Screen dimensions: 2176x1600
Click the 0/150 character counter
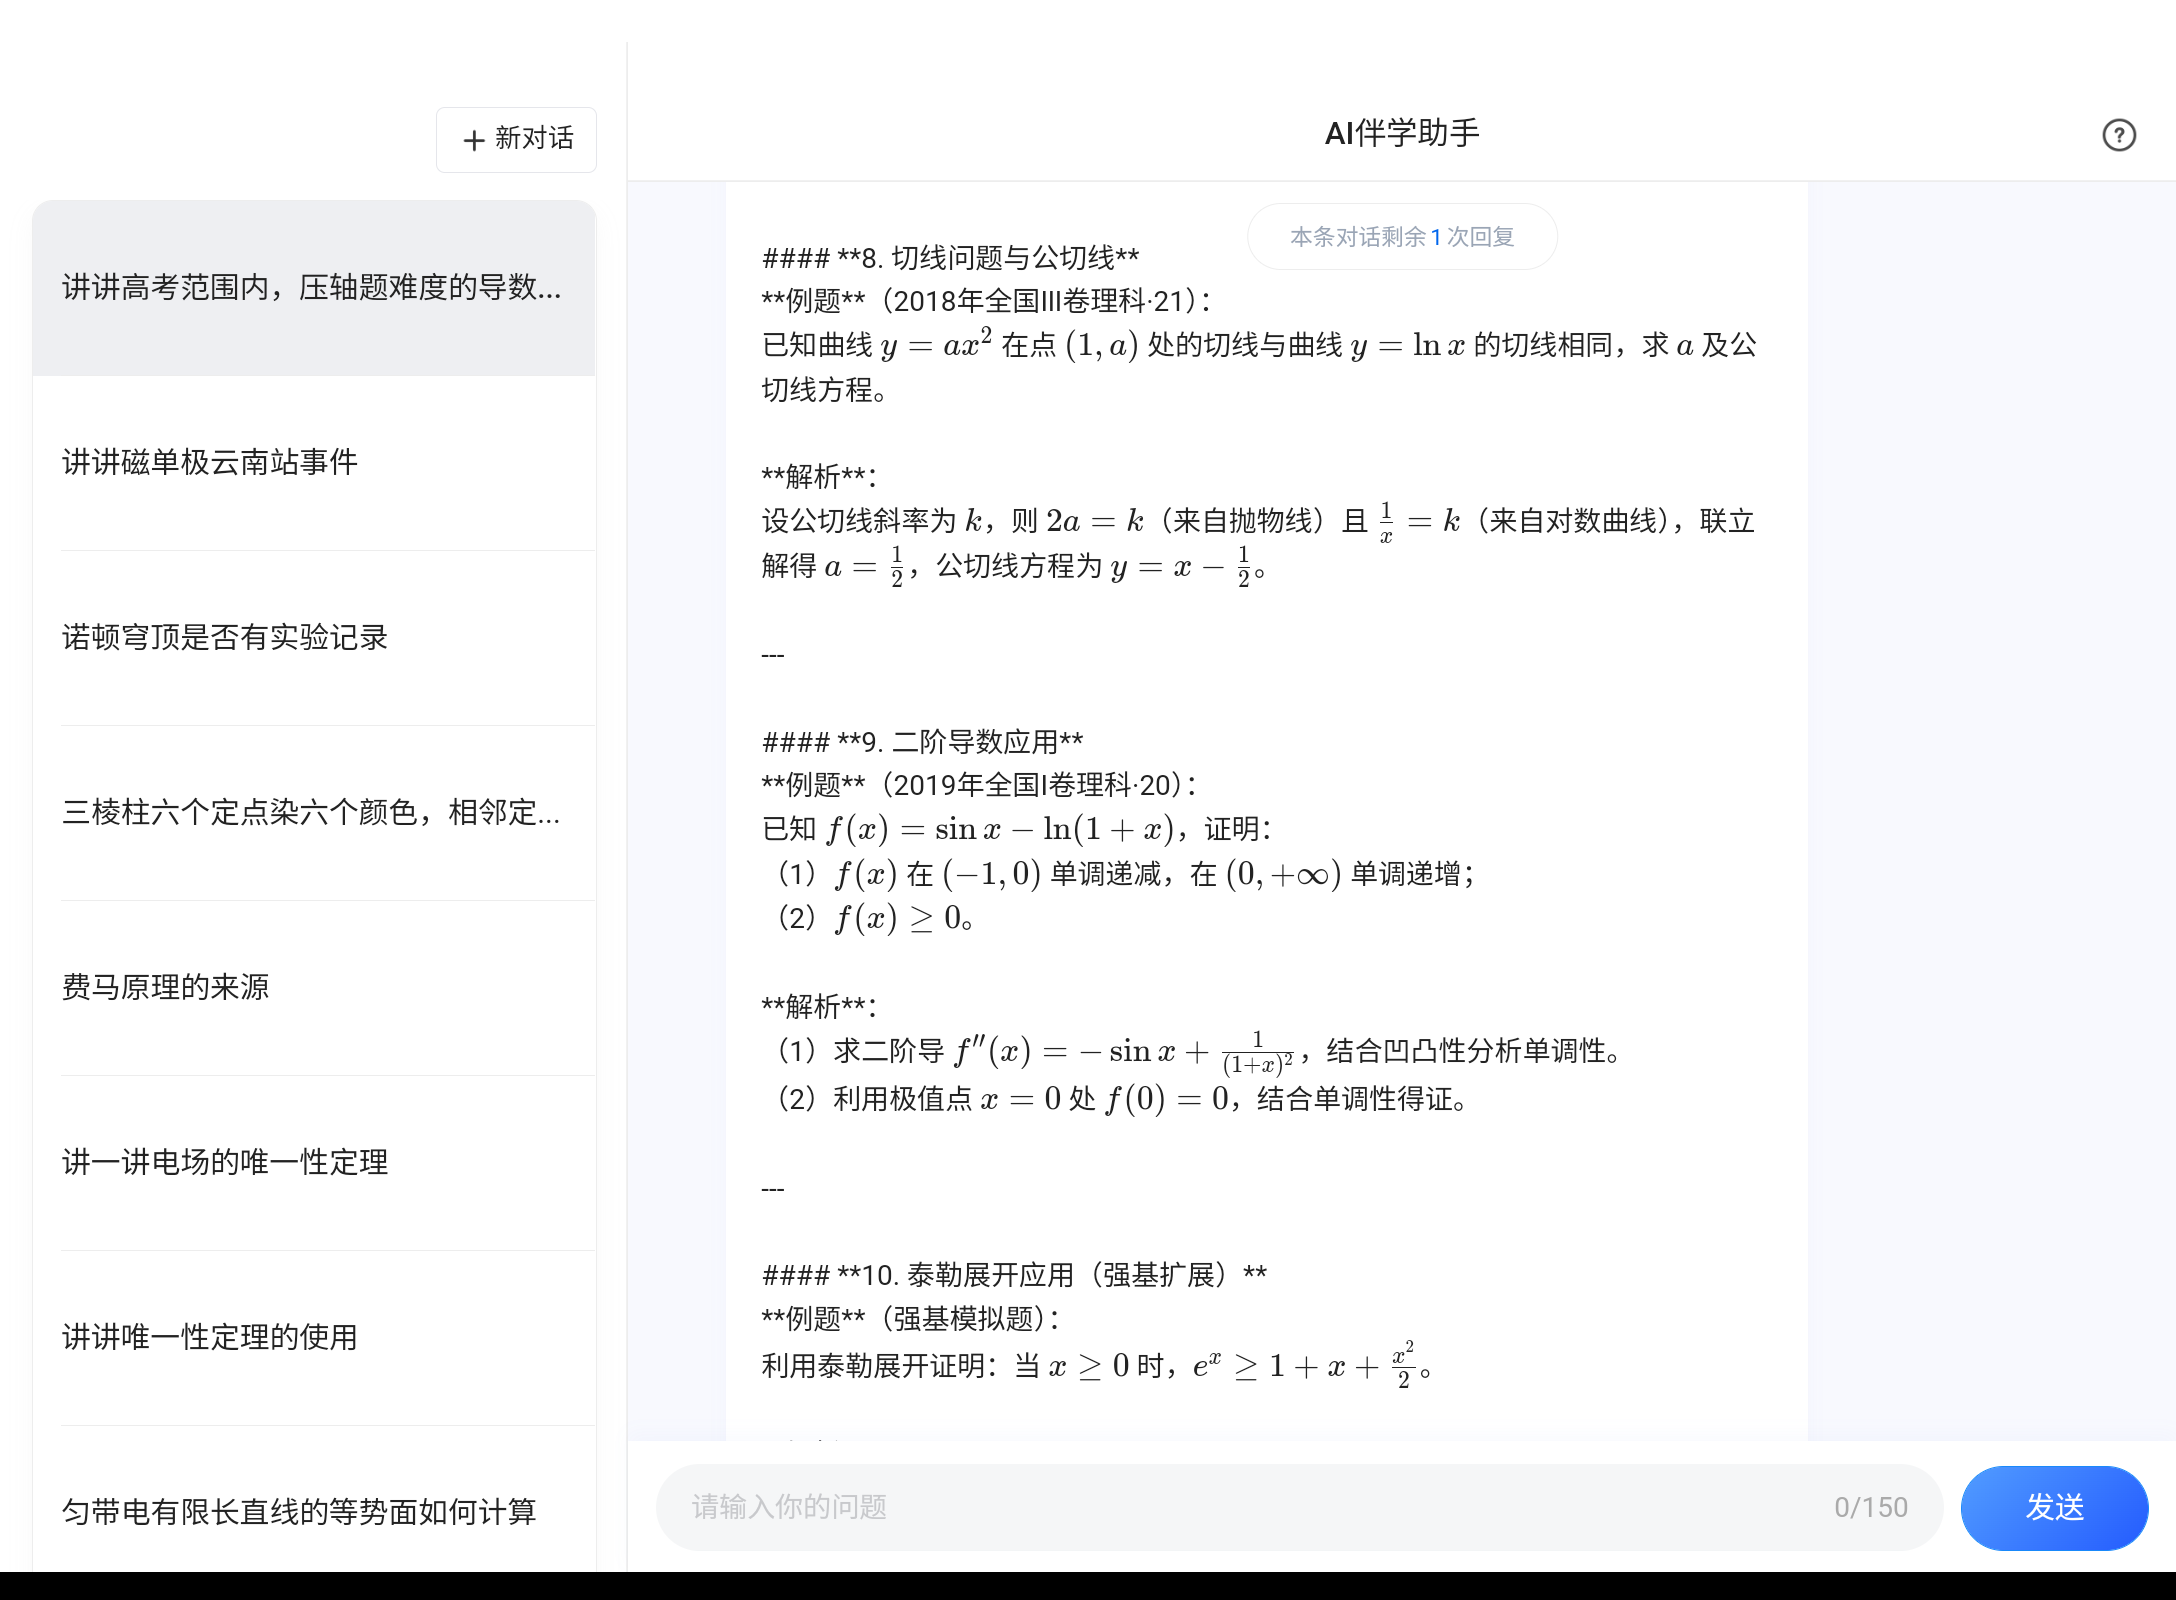[x=1871, y=1508]
